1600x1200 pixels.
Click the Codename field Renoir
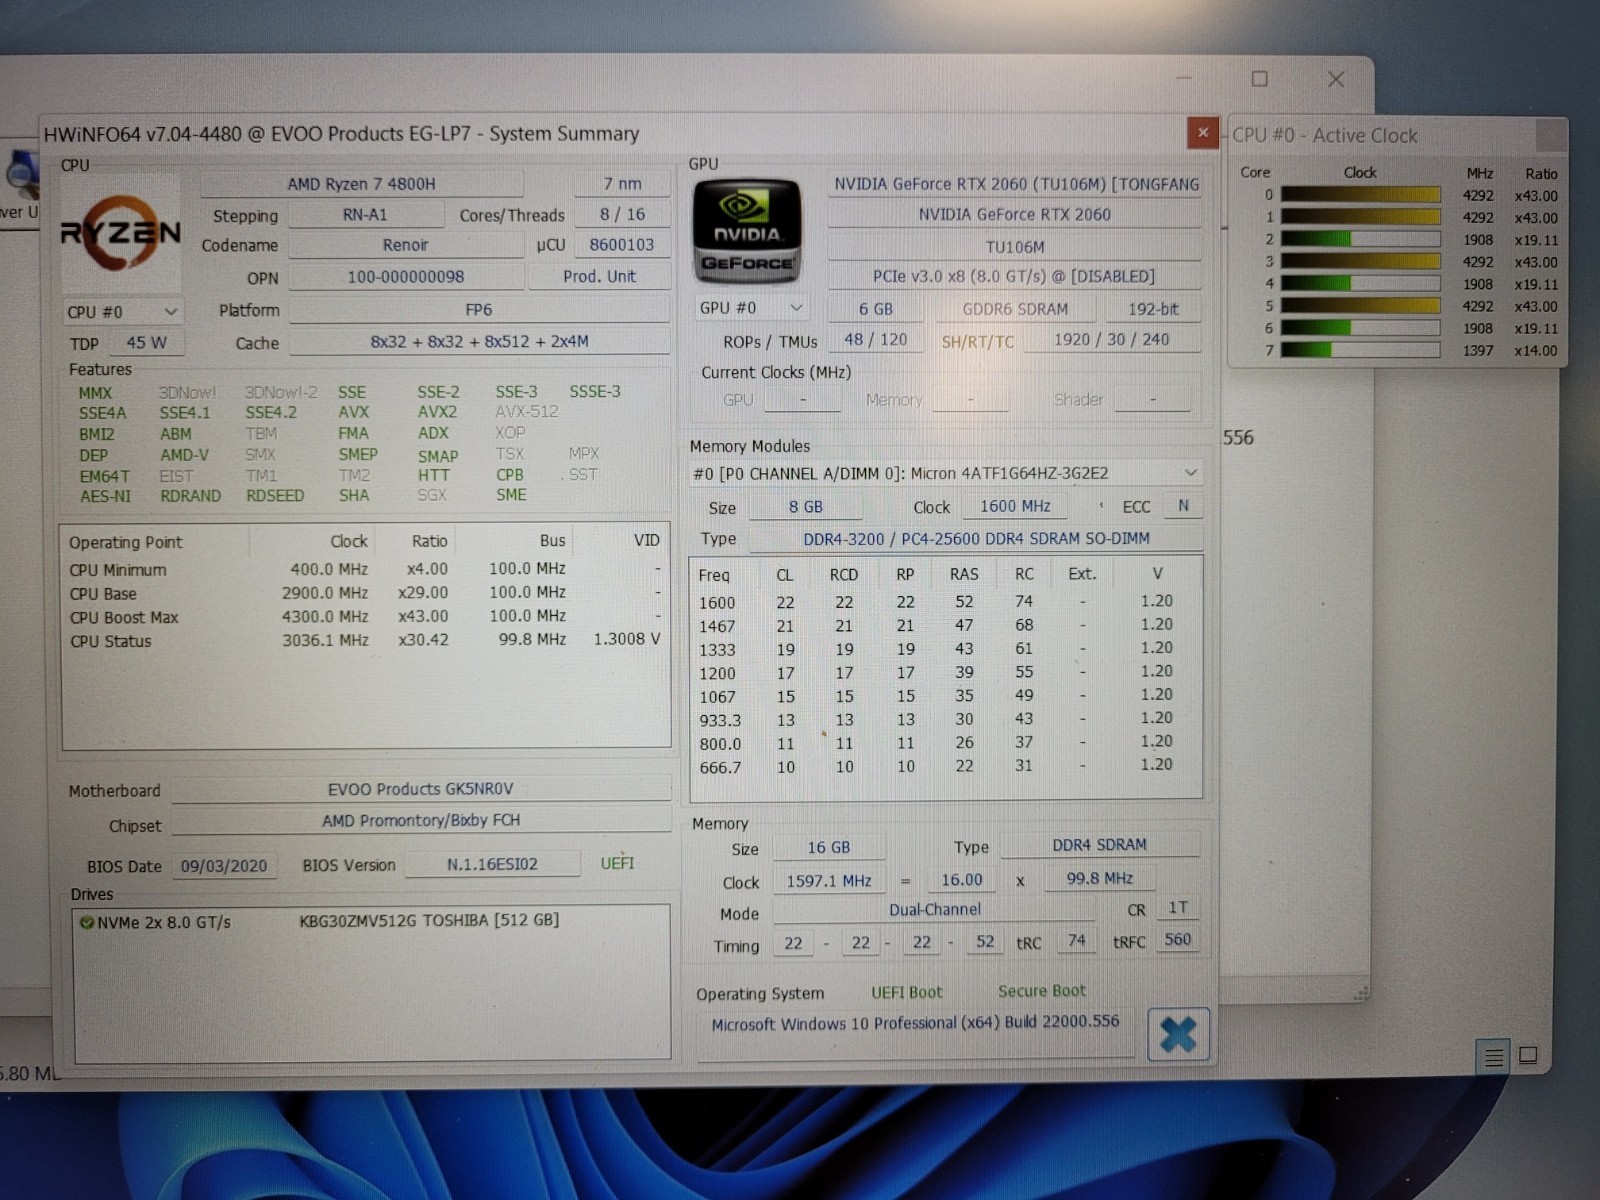[405, 245]
